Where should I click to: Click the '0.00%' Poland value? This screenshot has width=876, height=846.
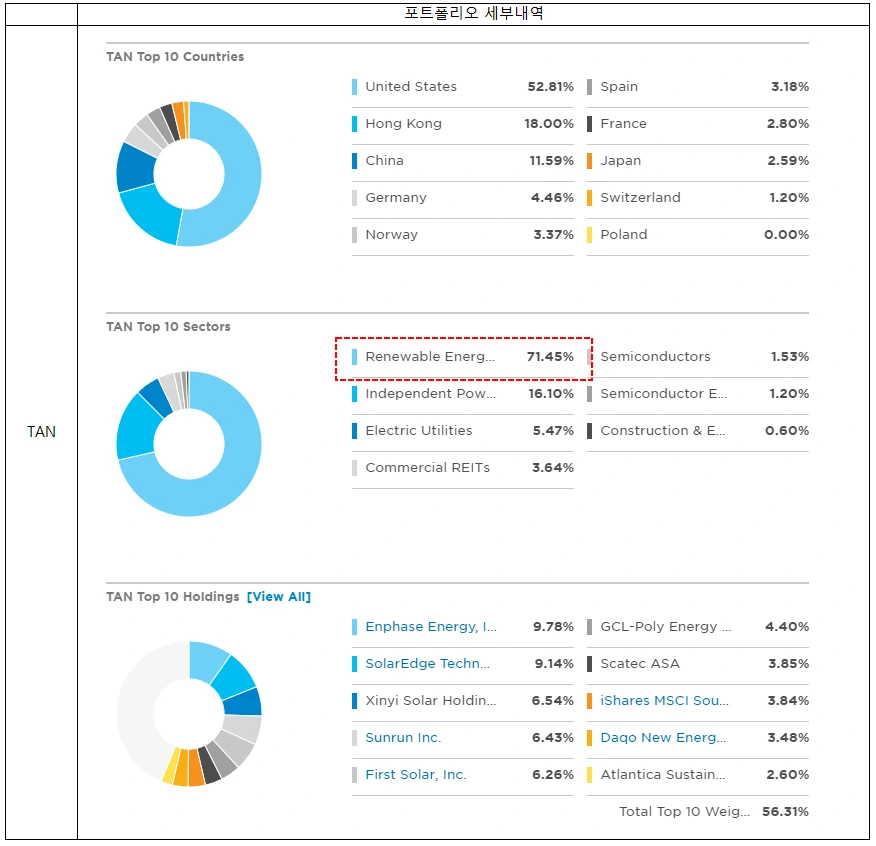(786, 235)
